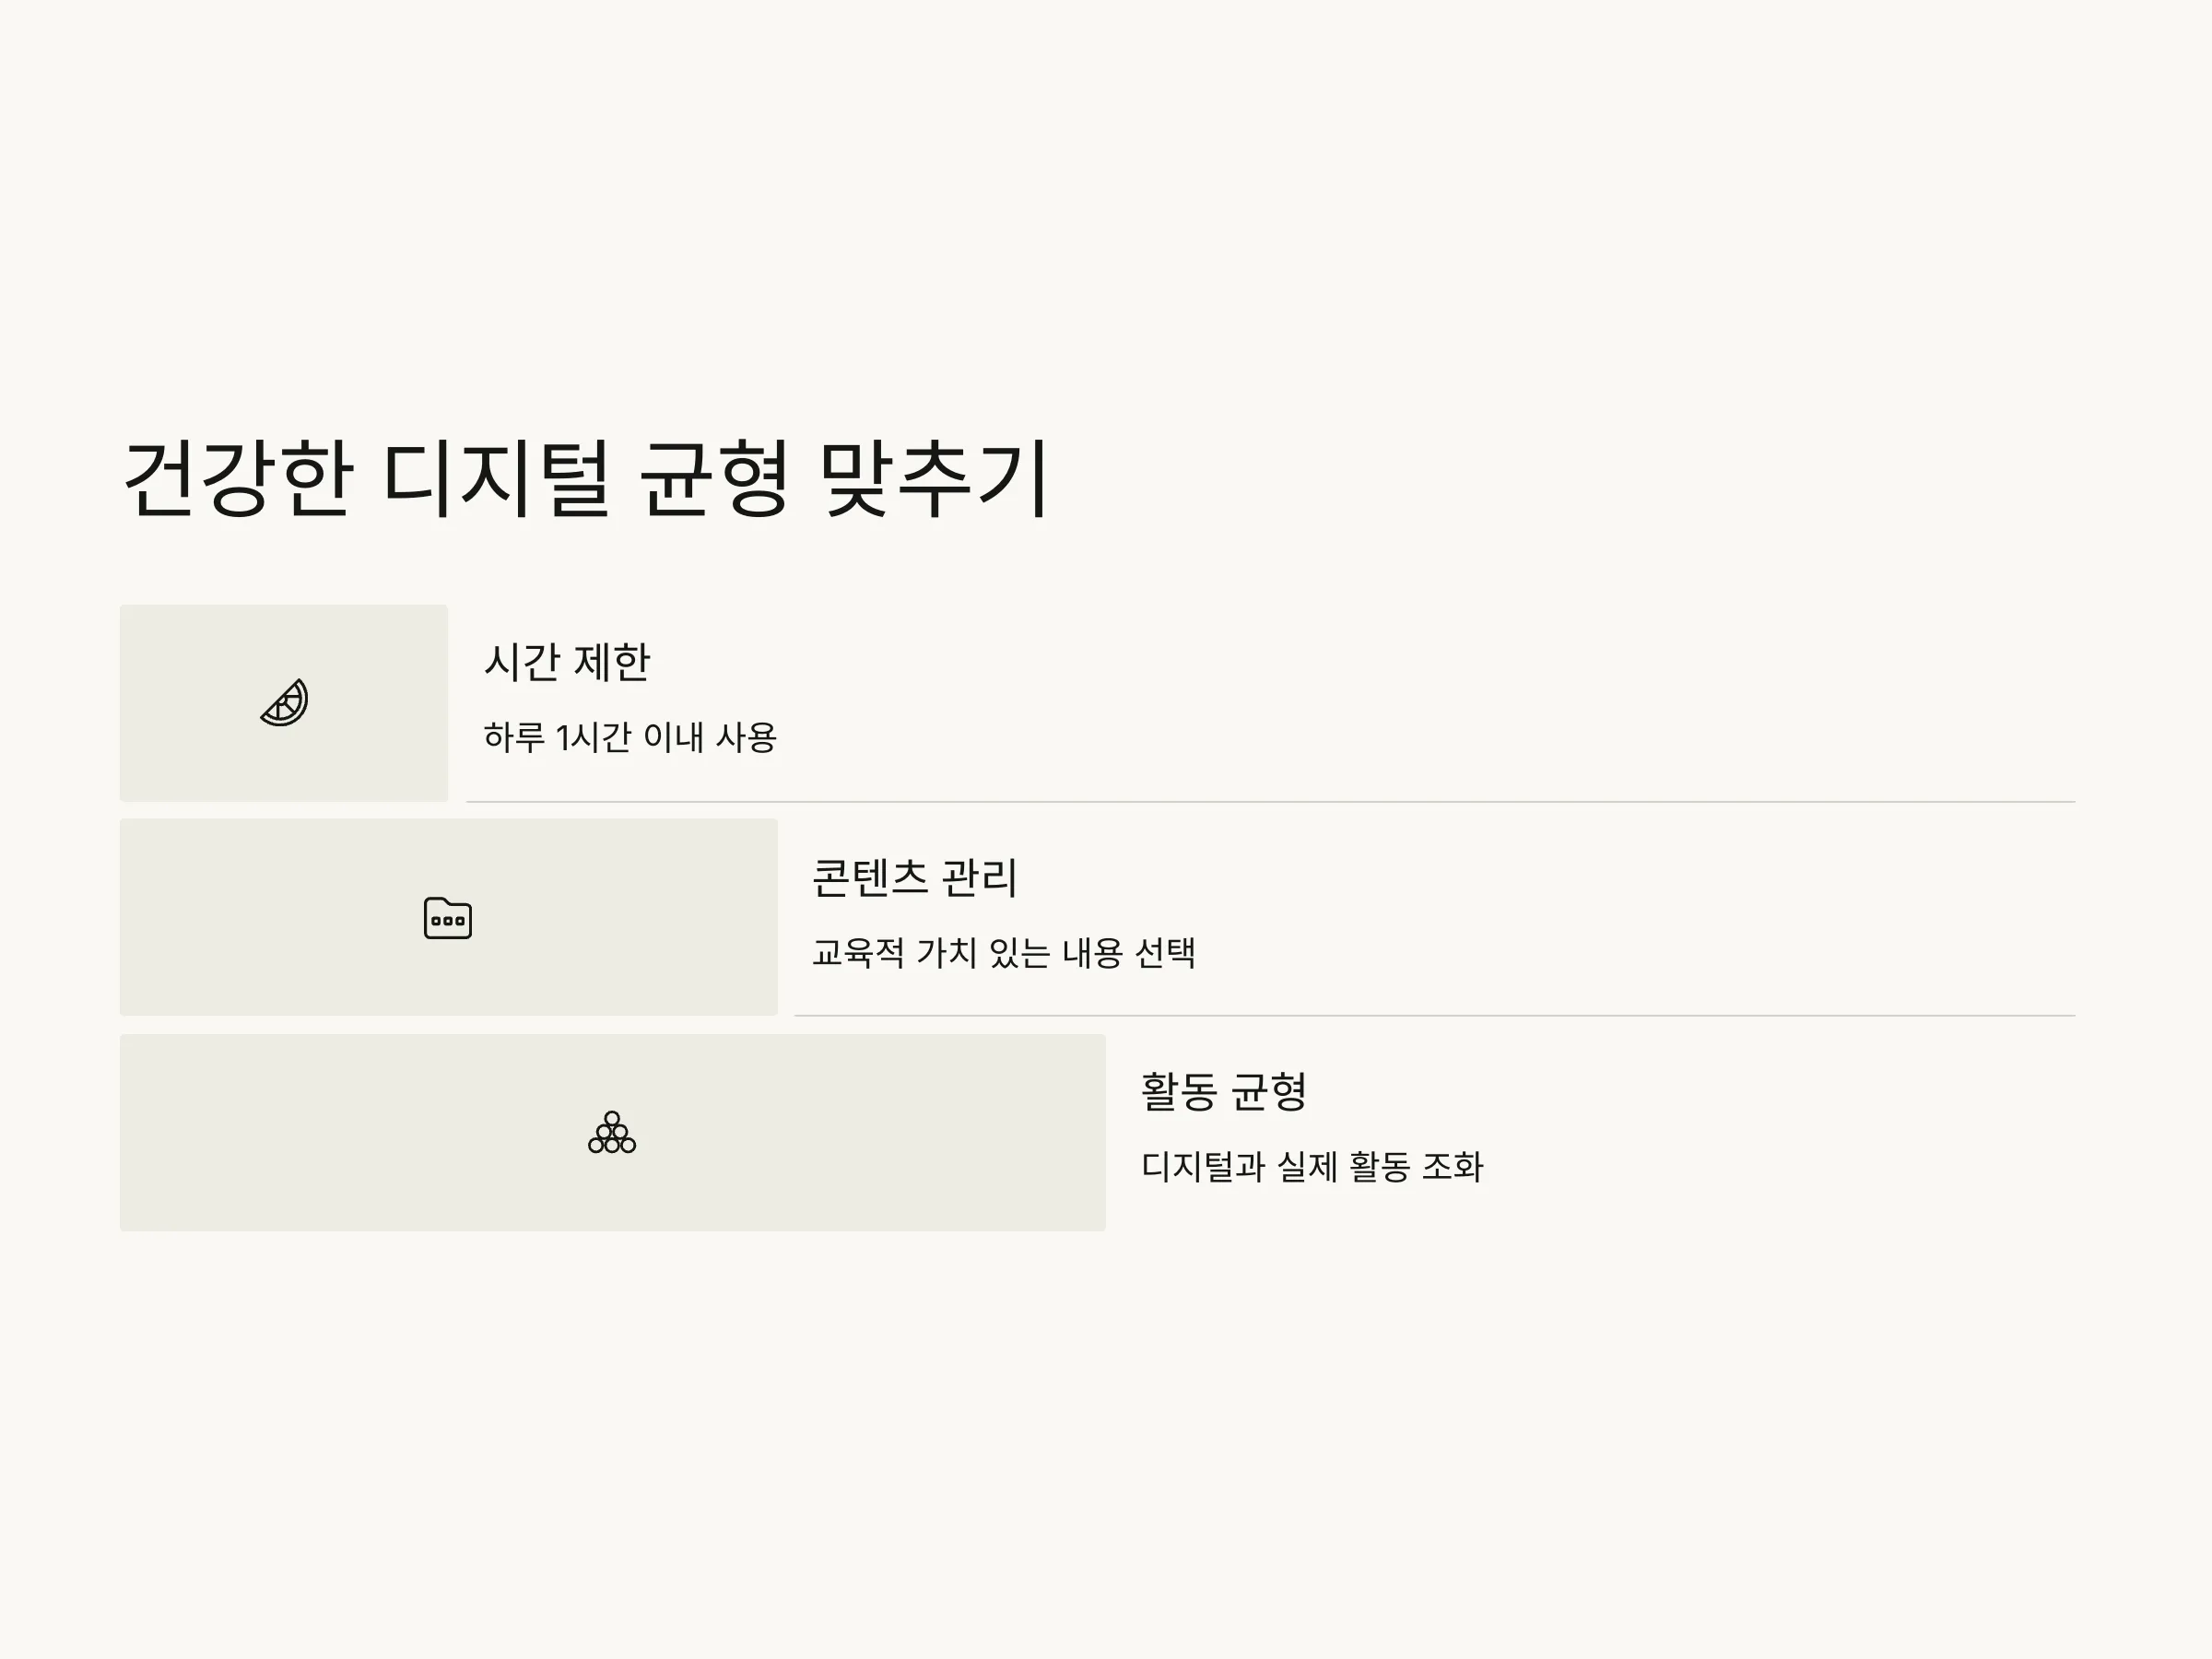Select the 활동 균형 heading
This screenshot has height=1659, width=2212.
1224,1091
